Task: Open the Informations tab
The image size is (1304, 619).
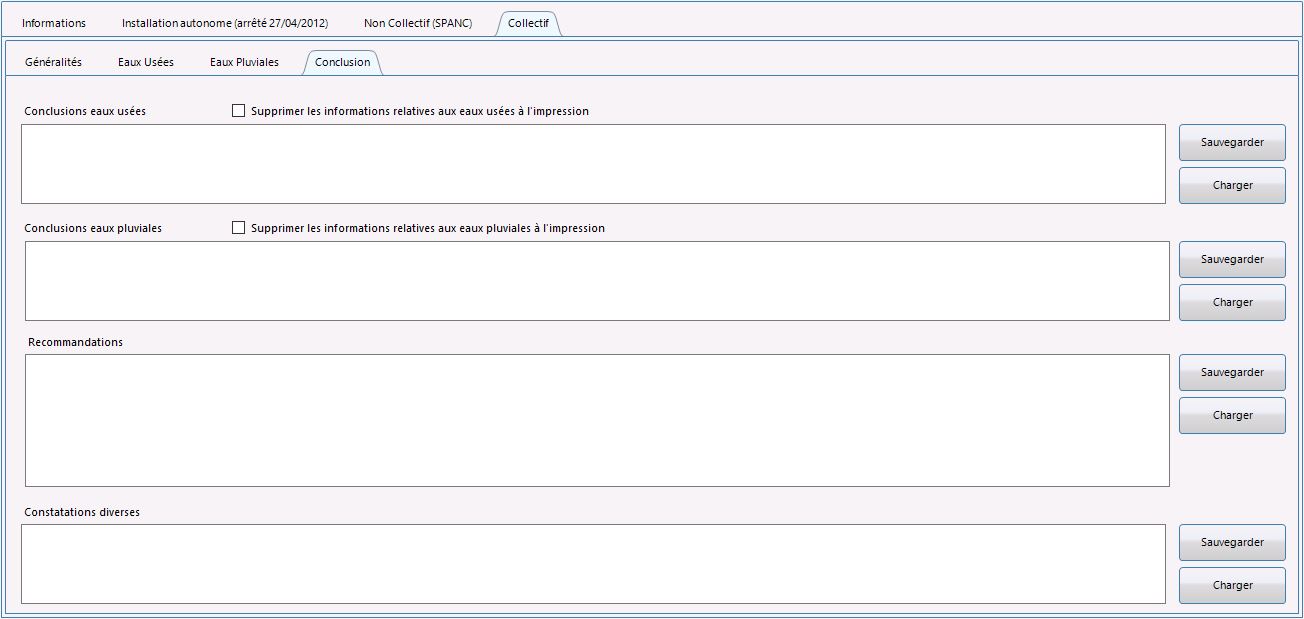Action: 54,23
